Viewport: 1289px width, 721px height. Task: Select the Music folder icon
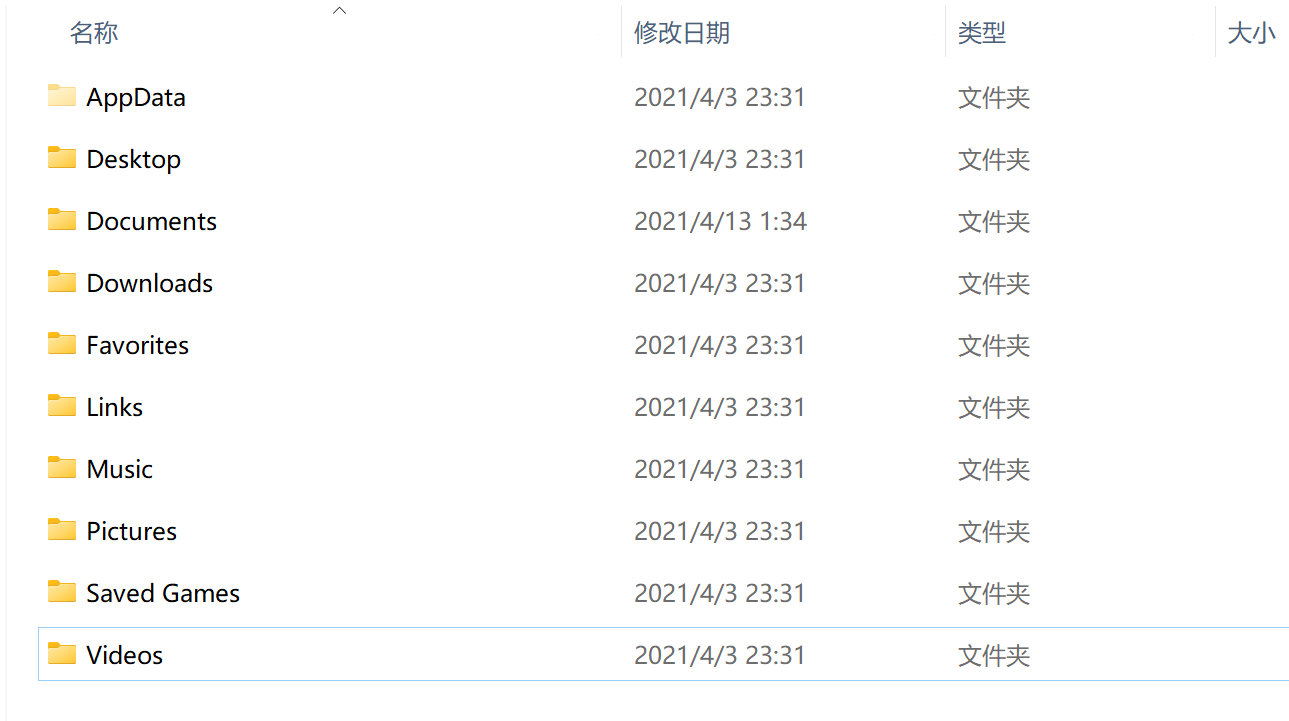[x=62, y=468]
